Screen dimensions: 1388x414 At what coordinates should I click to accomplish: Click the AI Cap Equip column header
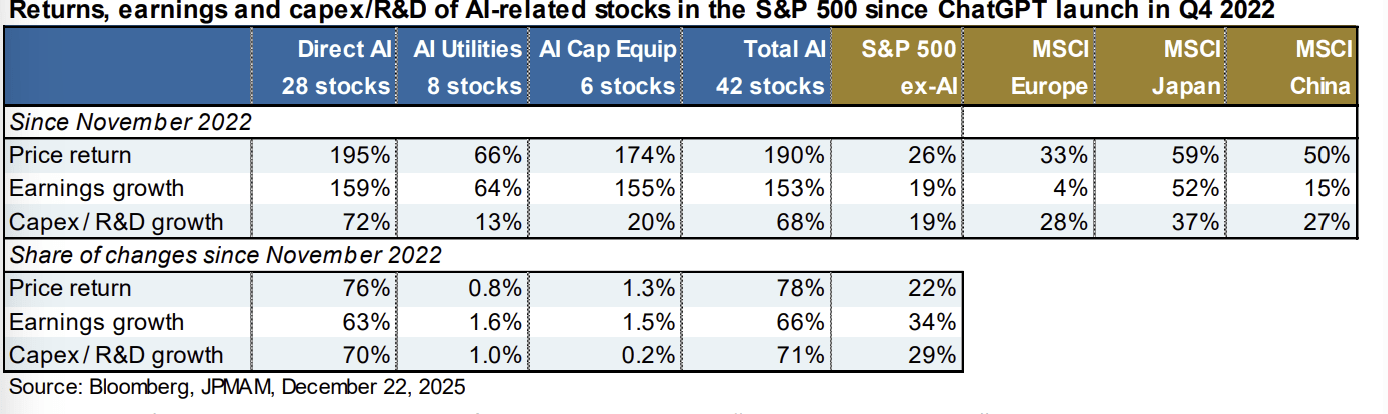click(x=606, y=67)
